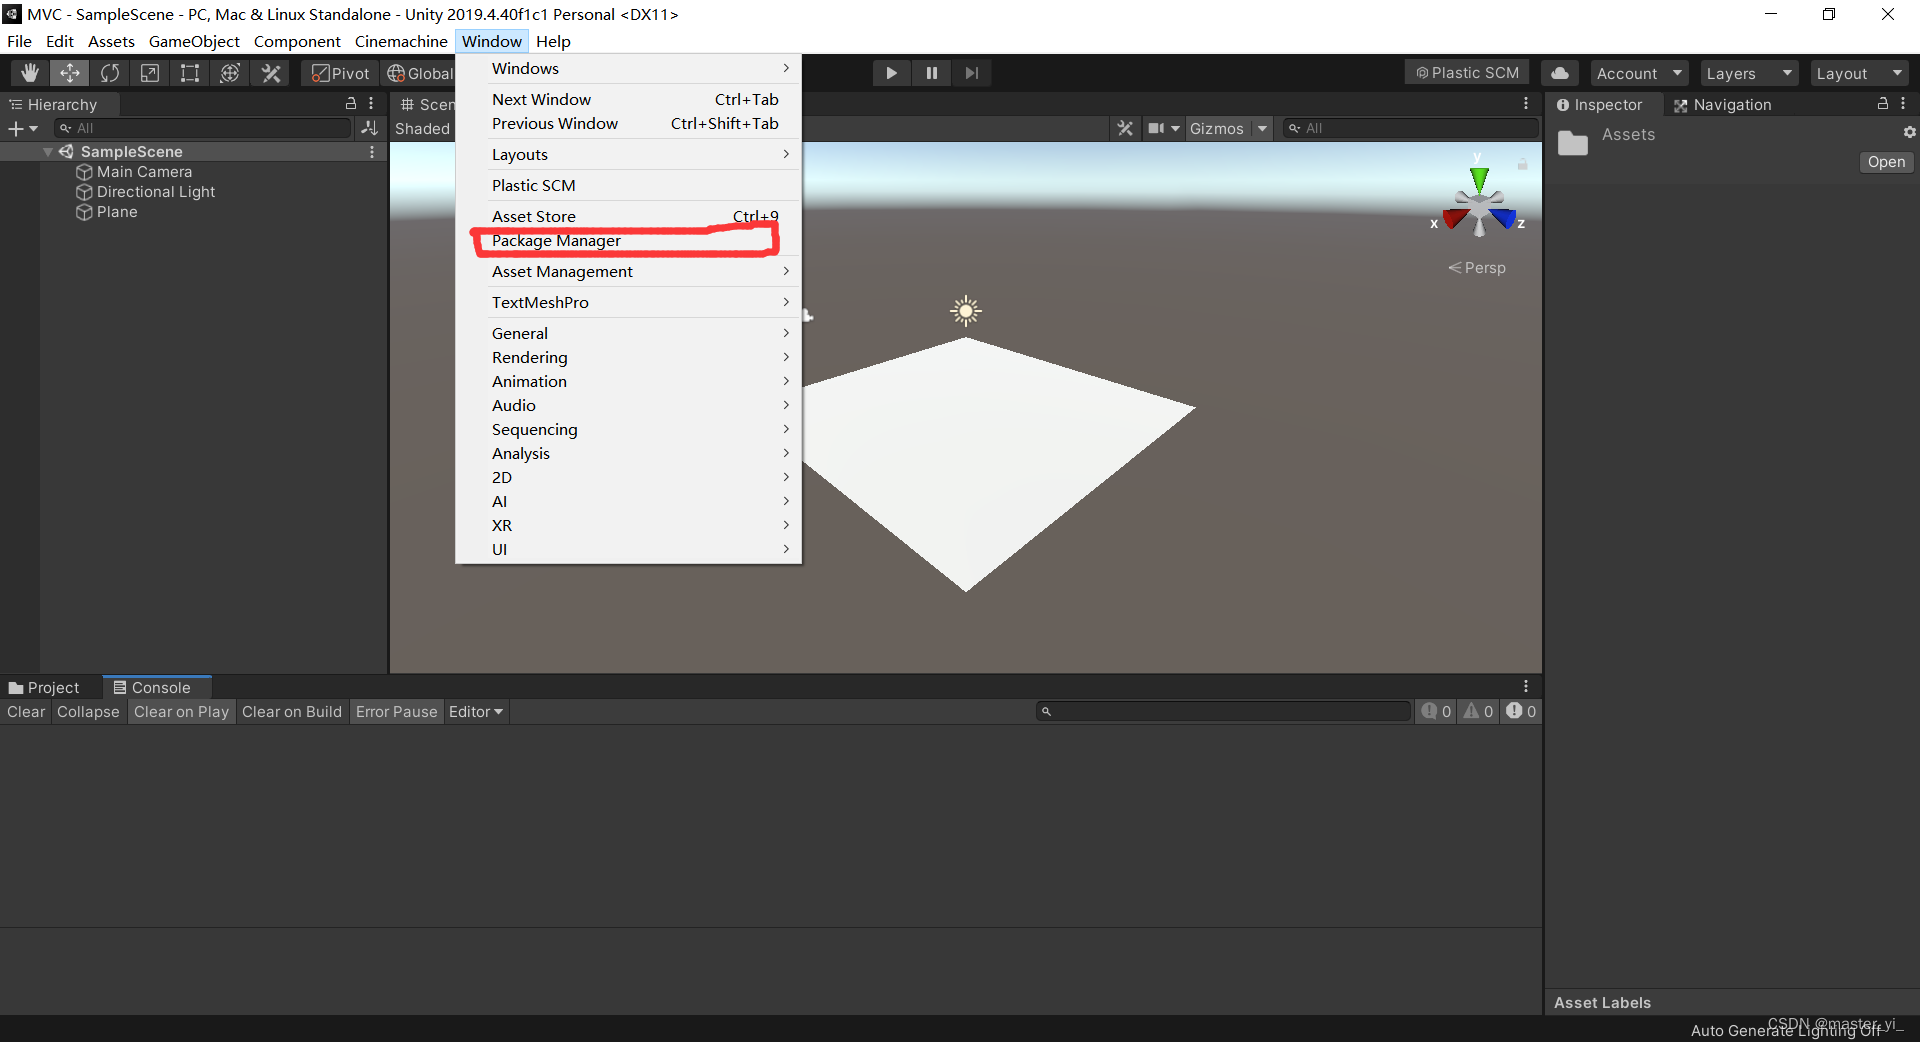Open Animation submenu
This screenshot has height=1042, width=1920.
(x=629, y=382)
